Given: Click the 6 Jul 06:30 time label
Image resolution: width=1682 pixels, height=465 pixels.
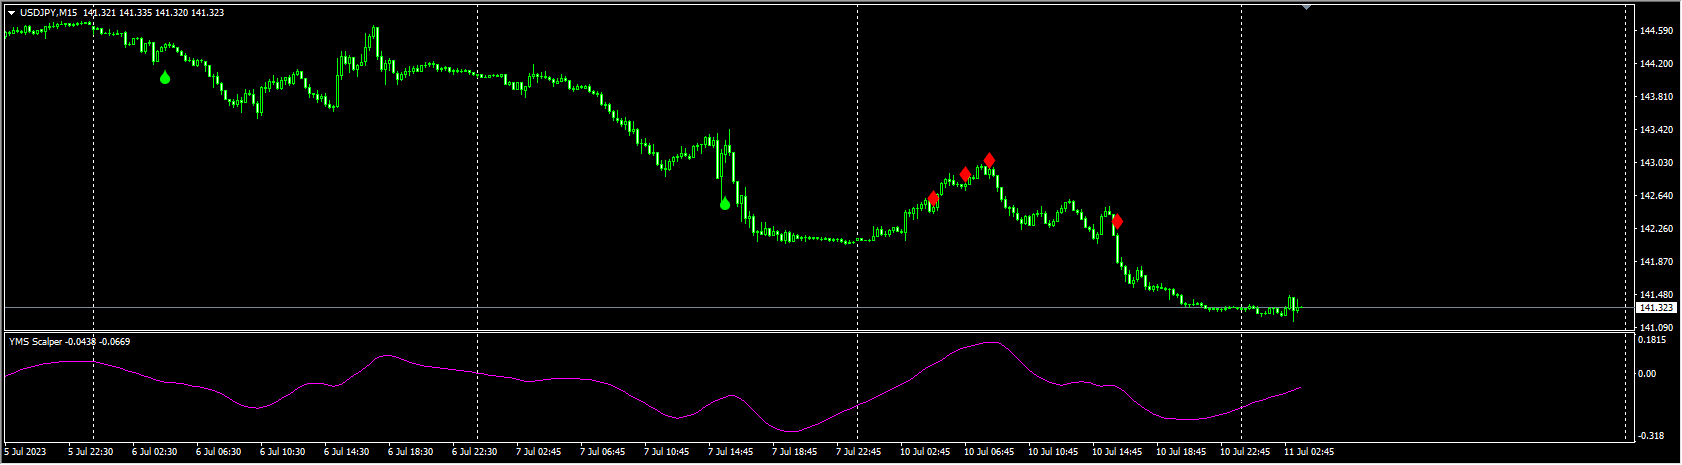Looking at the screenshot, I should click(x=218, y=452).
